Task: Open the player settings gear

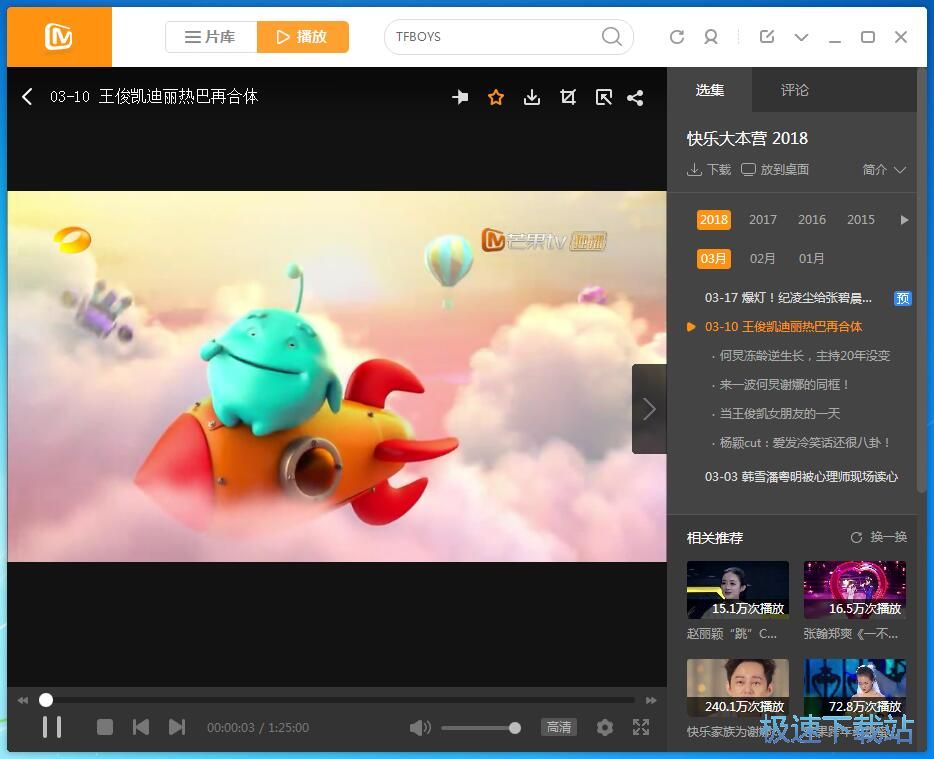Action: [x=605, y=727]
